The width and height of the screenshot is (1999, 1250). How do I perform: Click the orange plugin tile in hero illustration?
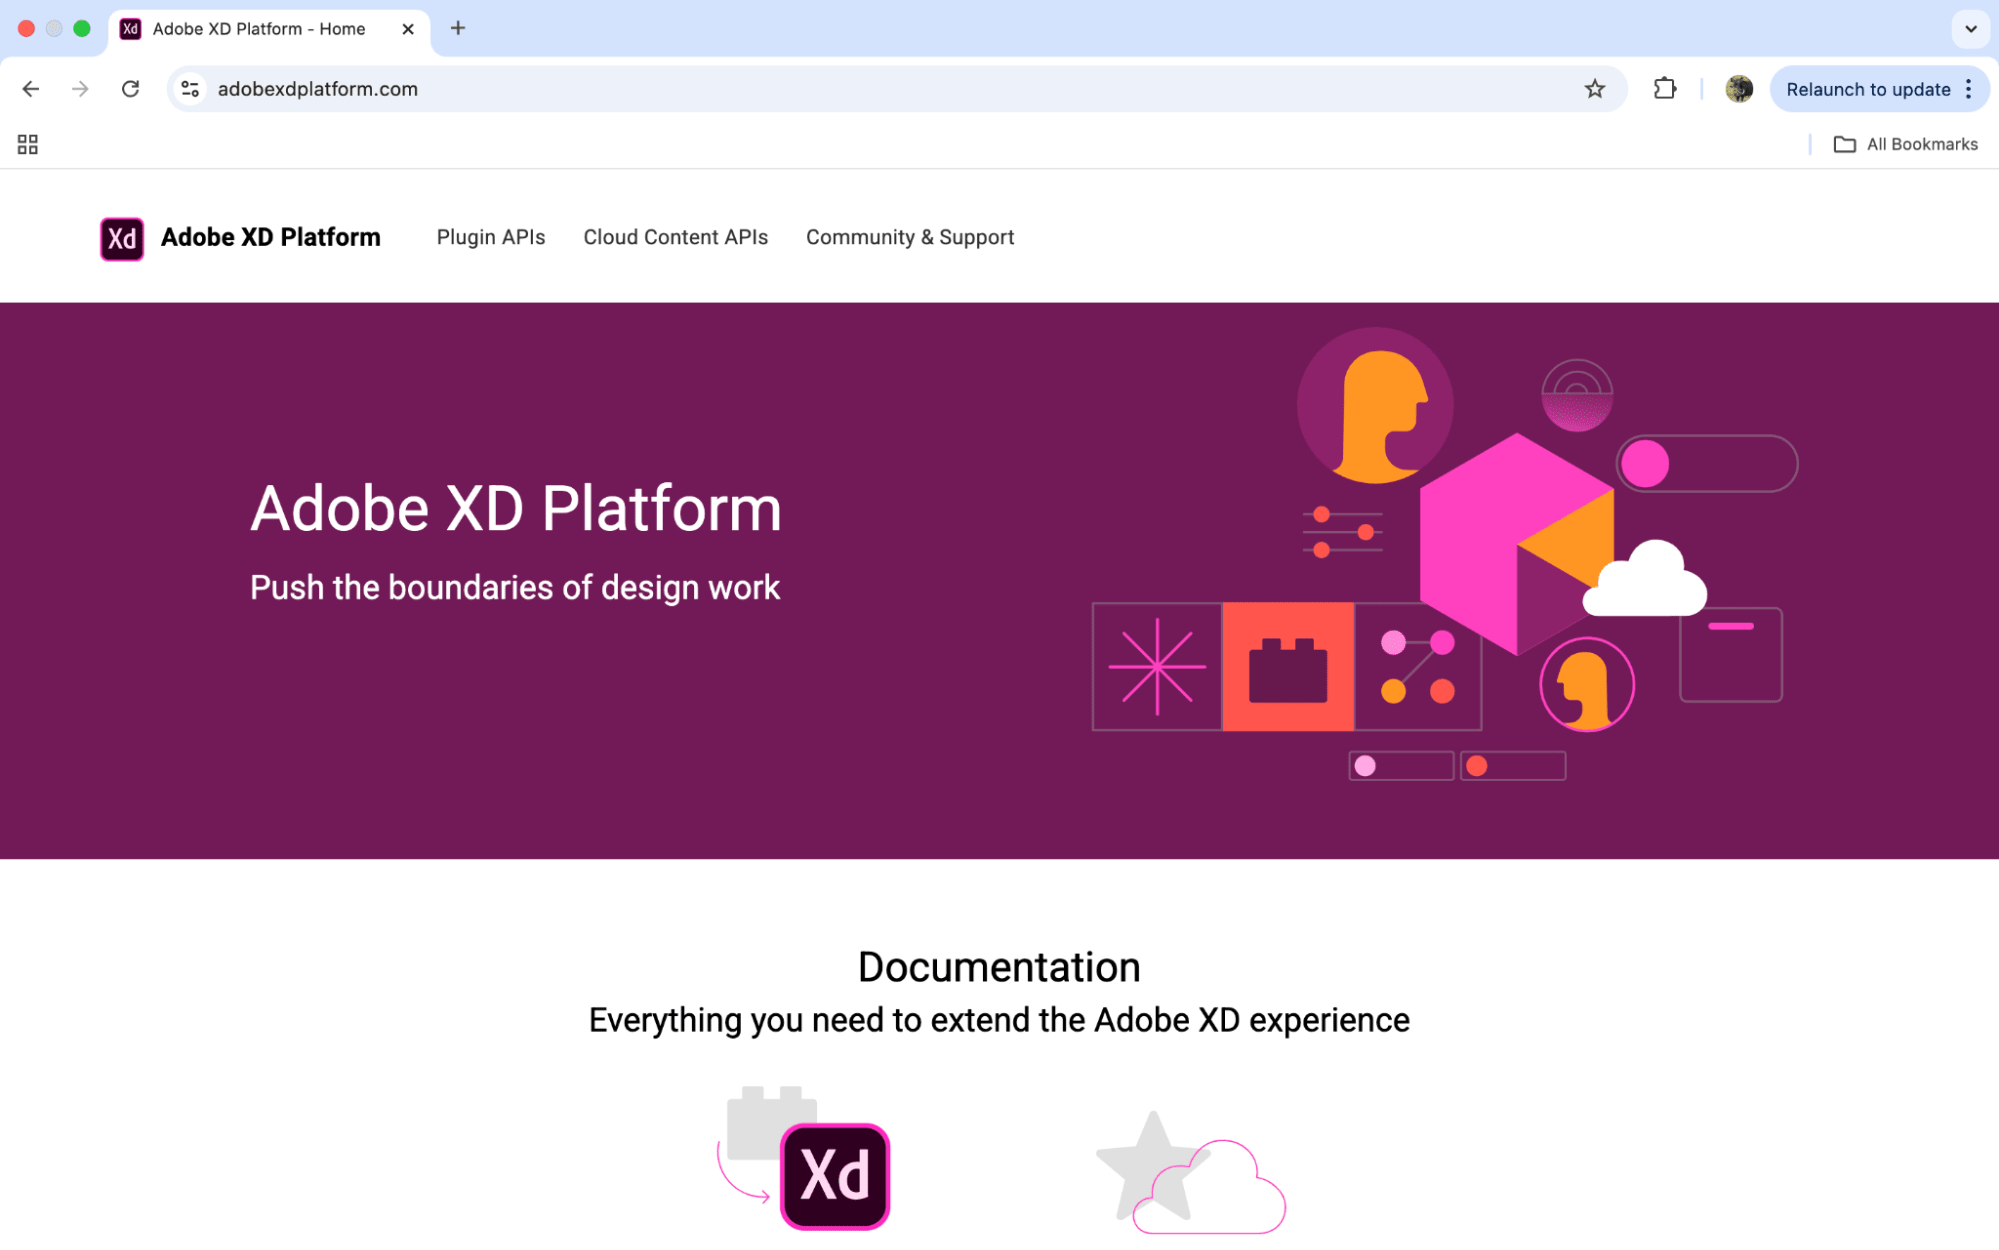point(1288,665)
